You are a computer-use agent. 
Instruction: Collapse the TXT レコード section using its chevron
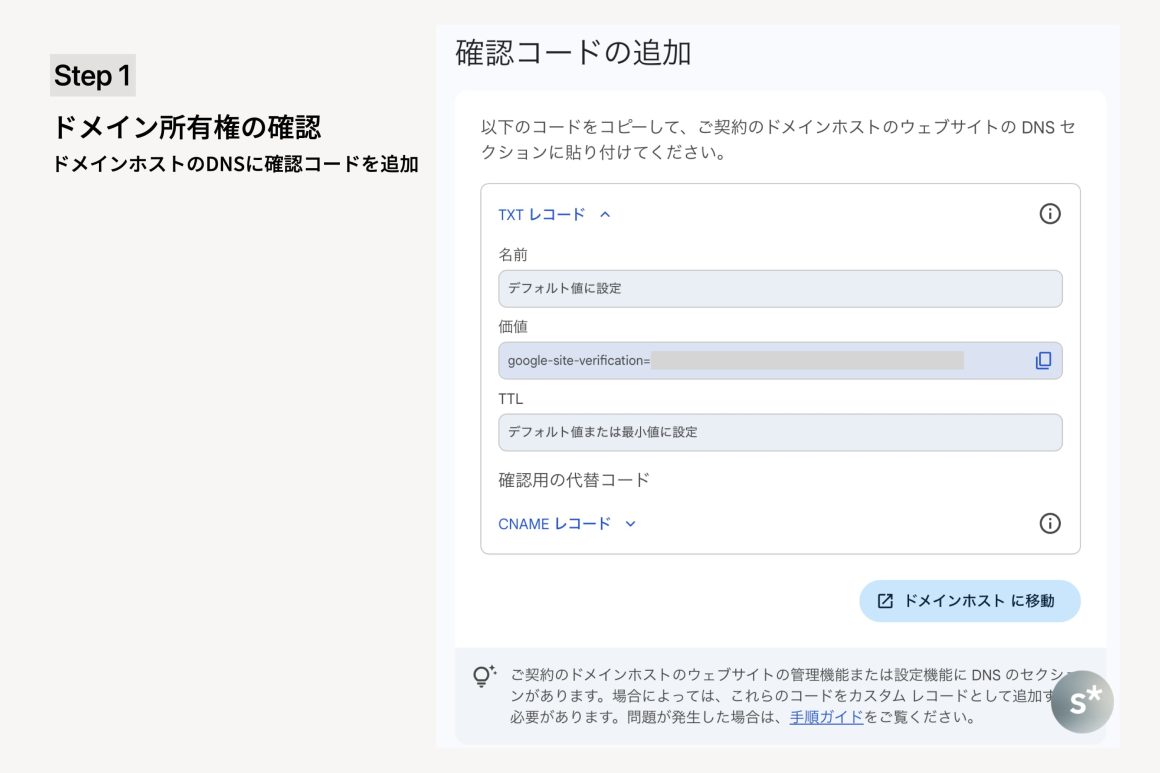click(x=605, y=214)
